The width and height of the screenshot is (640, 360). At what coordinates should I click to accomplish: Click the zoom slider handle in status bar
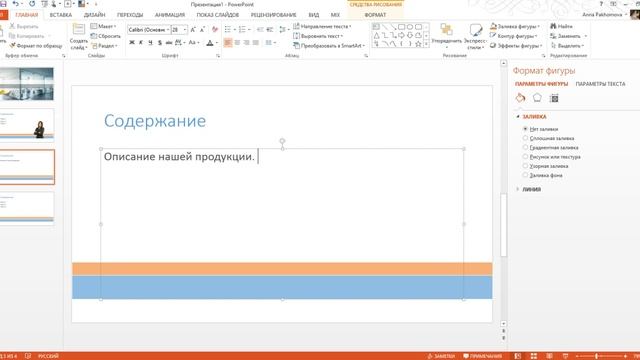[x=596, y=356]
